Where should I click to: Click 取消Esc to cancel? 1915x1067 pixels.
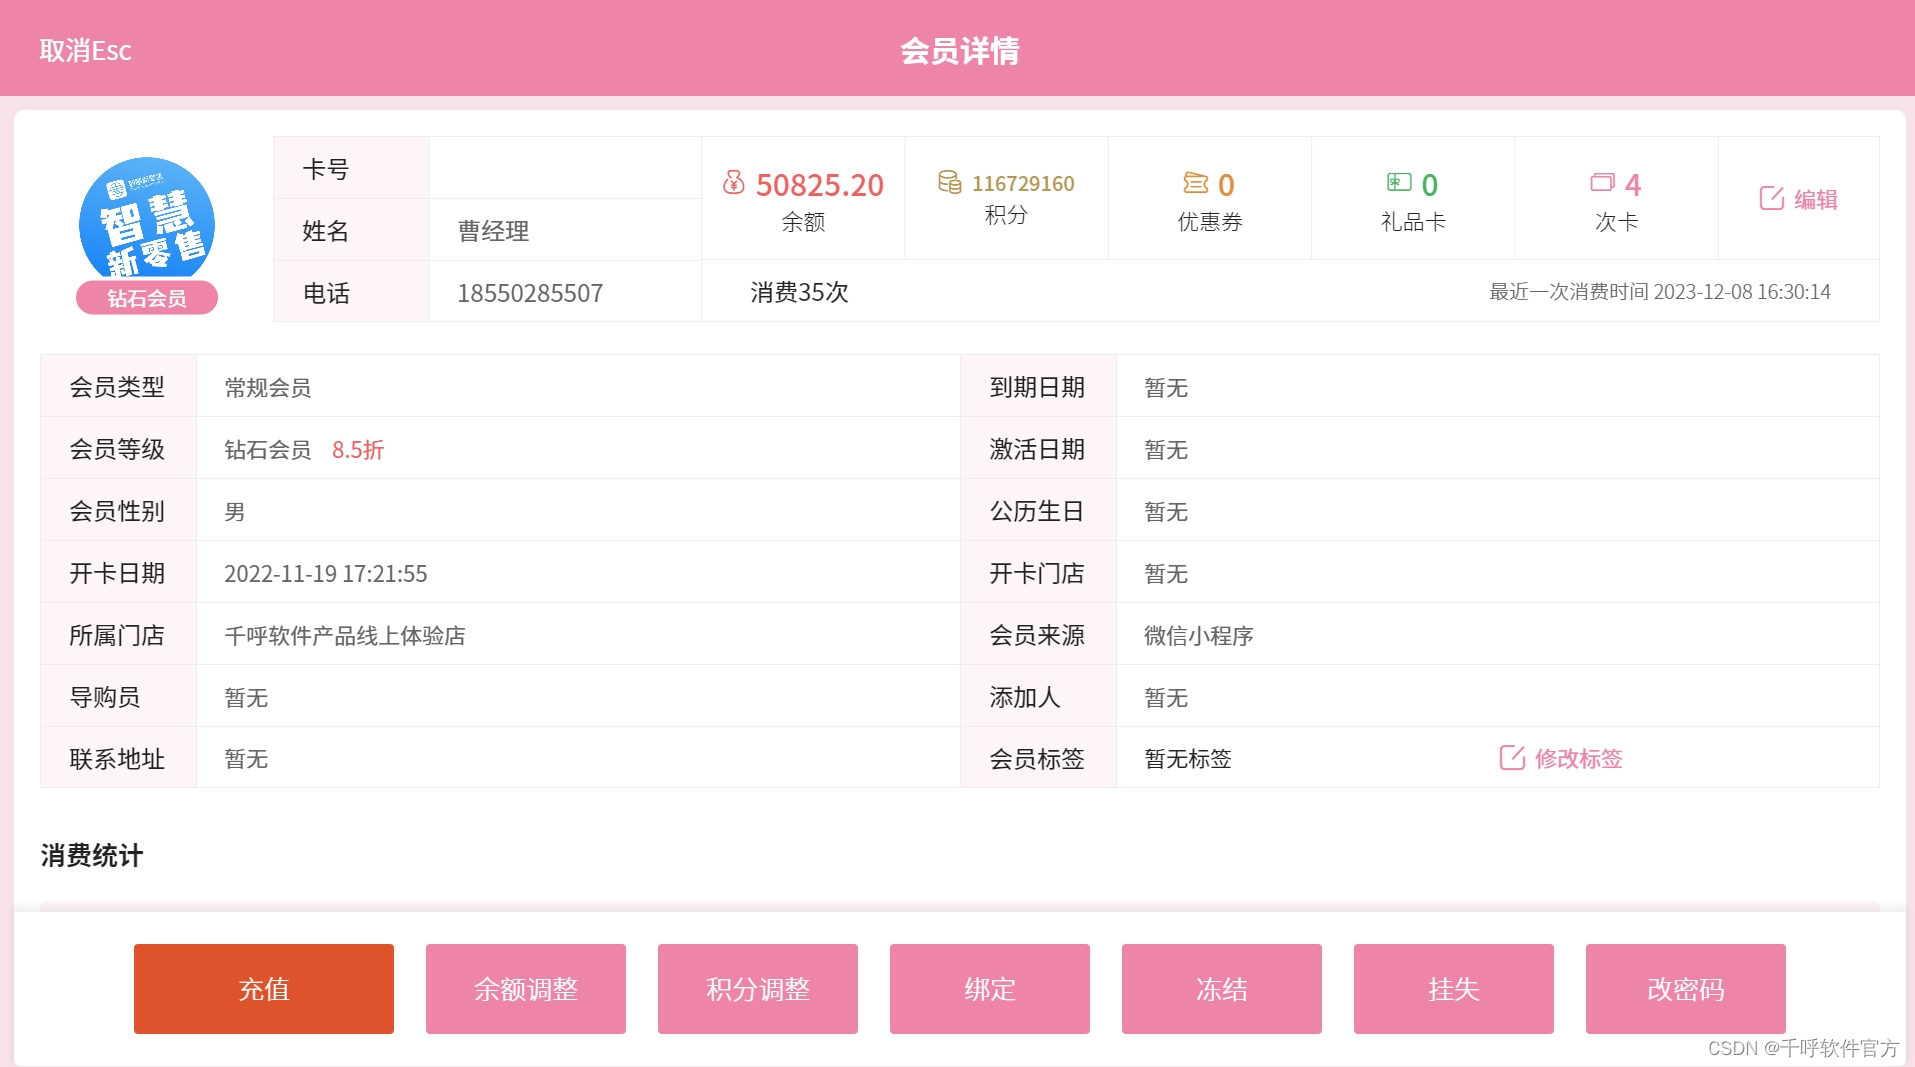coord(86,51)
